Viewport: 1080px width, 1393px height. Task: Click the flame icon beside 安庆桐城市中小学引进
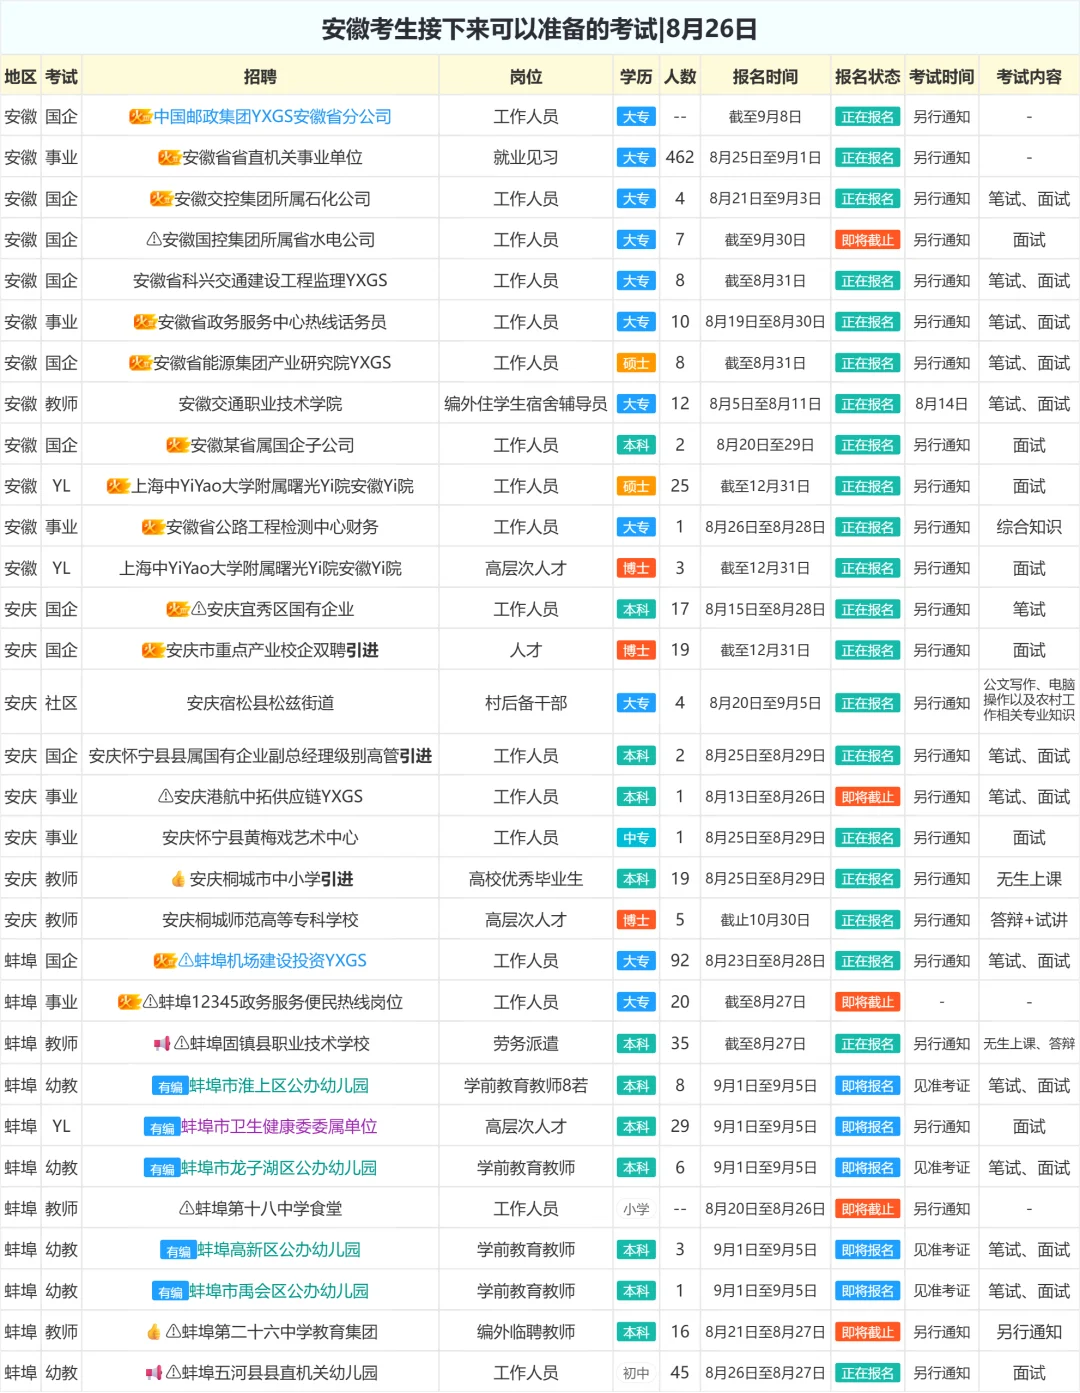pyautogui.click(x=178, y=879)
